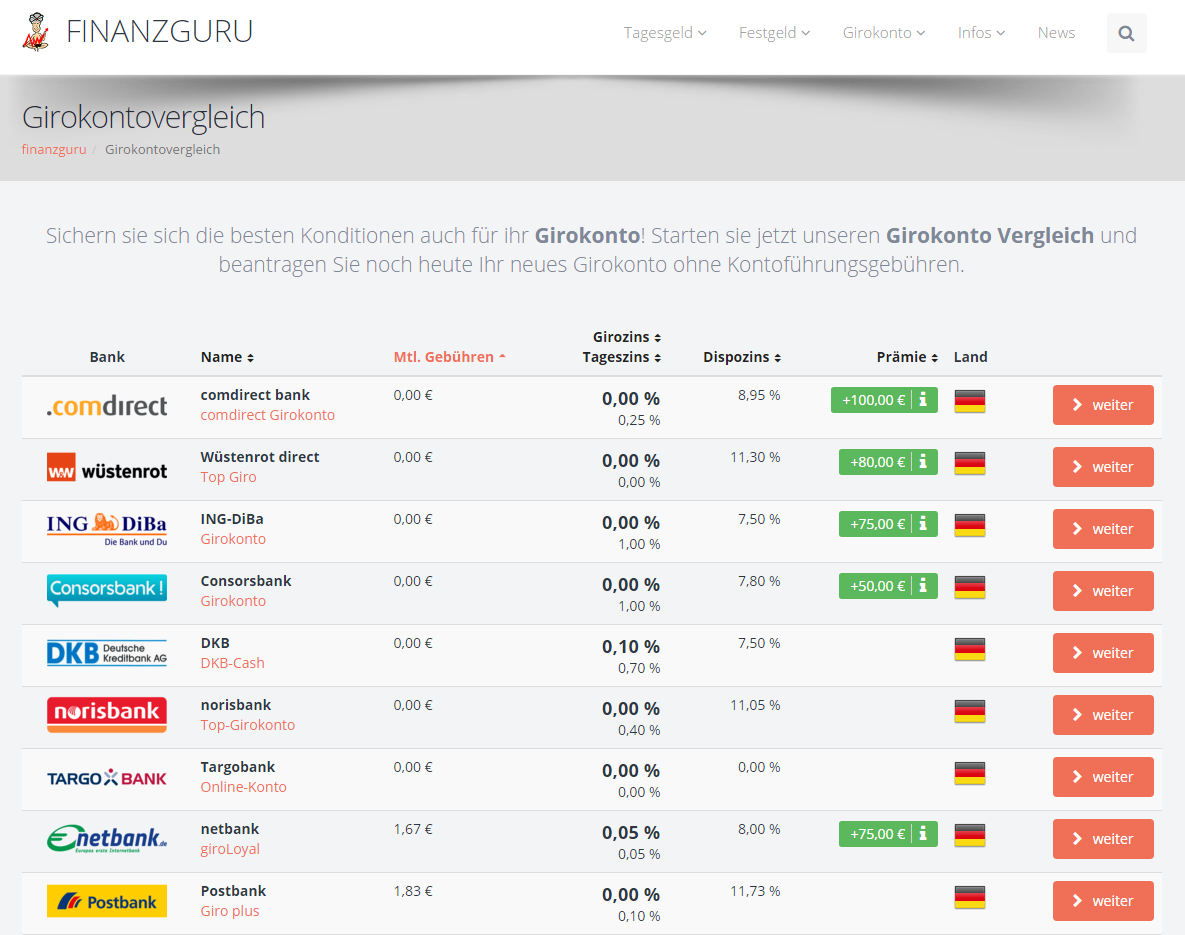Sort table by Name column
Viewport: 1185px width, 935px height.
[227, 357]
